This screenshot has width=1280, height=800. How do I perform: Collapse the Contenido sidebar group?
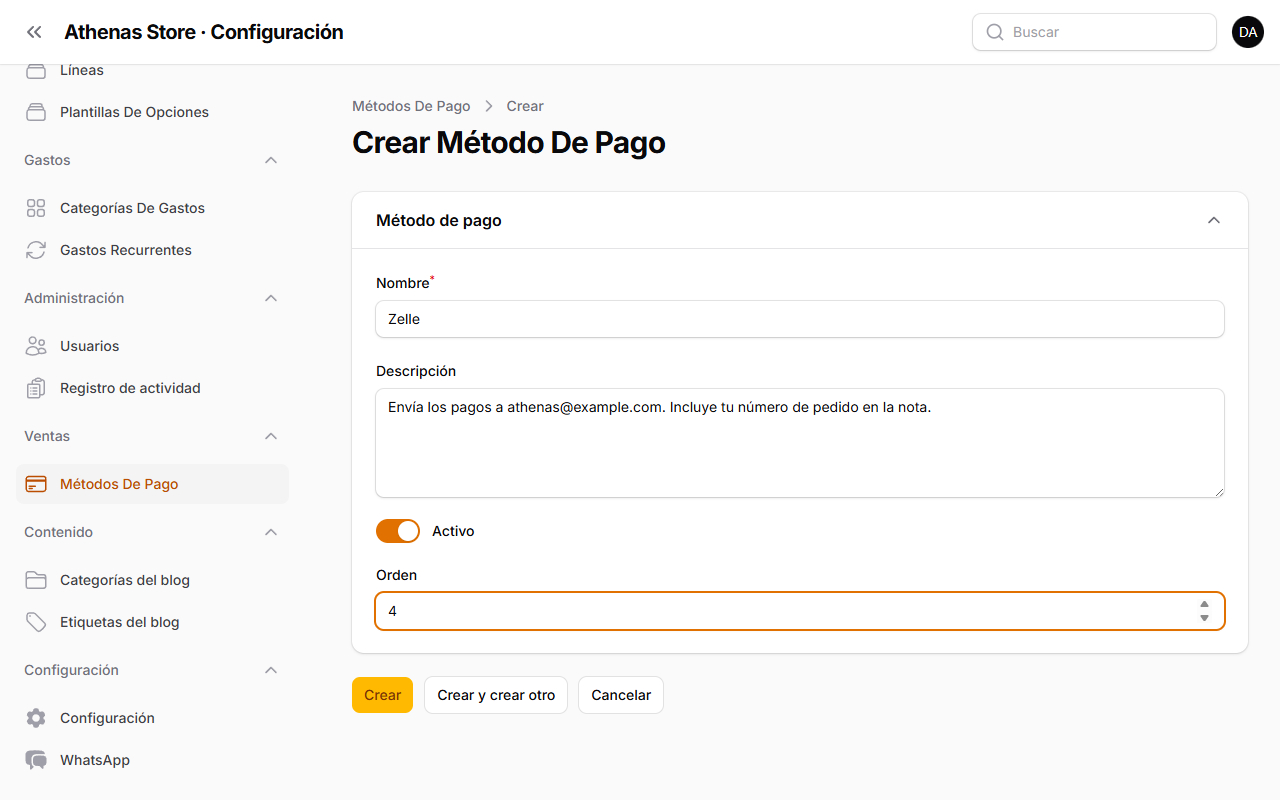tap(271, 532)
